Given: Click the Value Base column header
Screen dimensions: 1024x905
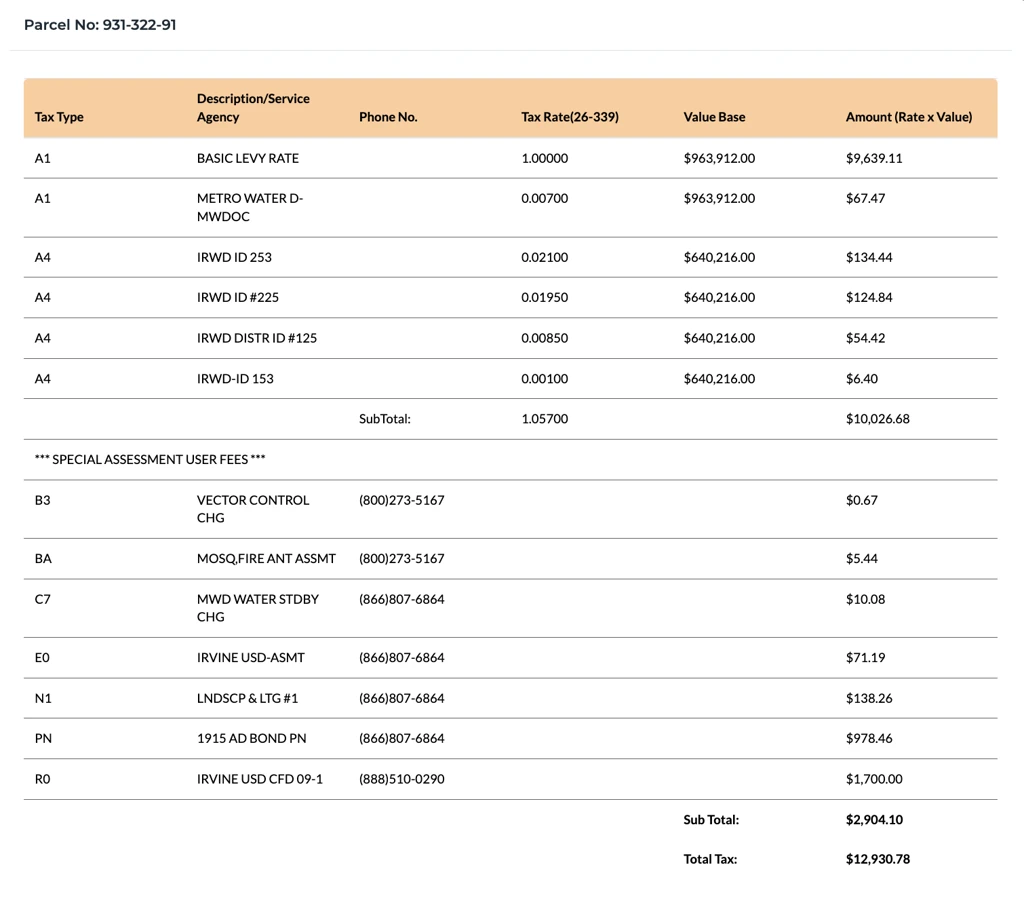Looking at the screenshot, I should coord(714,117).
